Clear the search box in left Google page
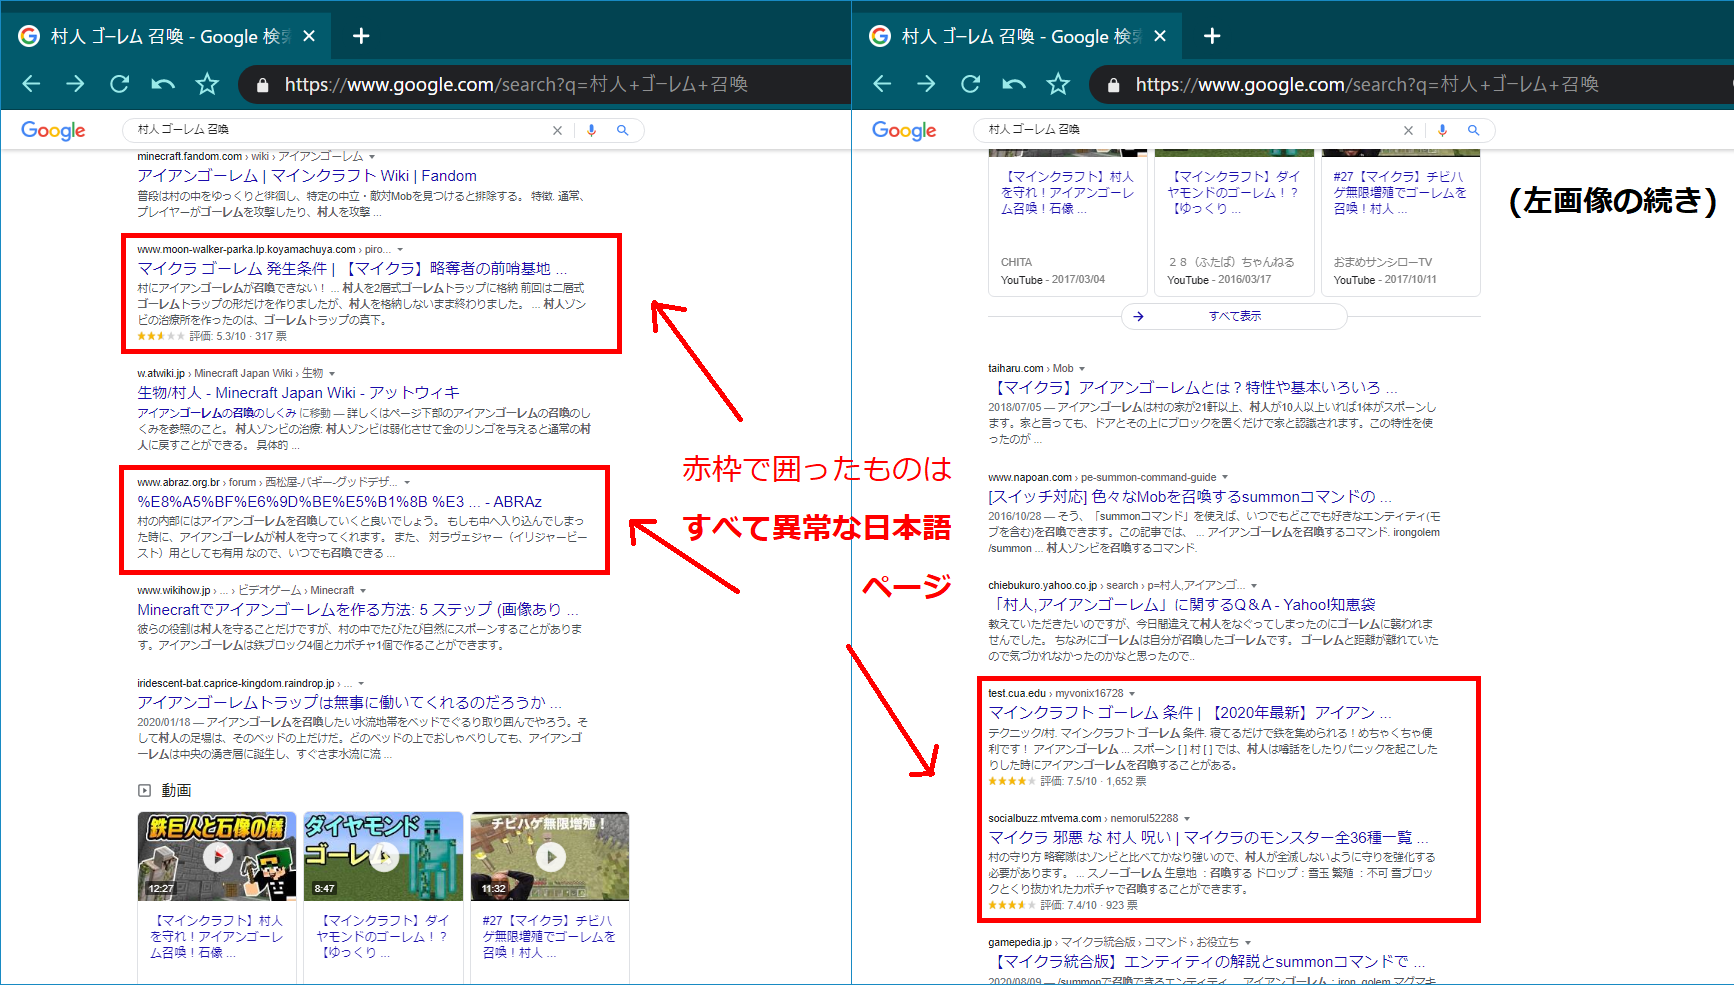The width and height of the screenshot is (1734, 985). [557, 130]
